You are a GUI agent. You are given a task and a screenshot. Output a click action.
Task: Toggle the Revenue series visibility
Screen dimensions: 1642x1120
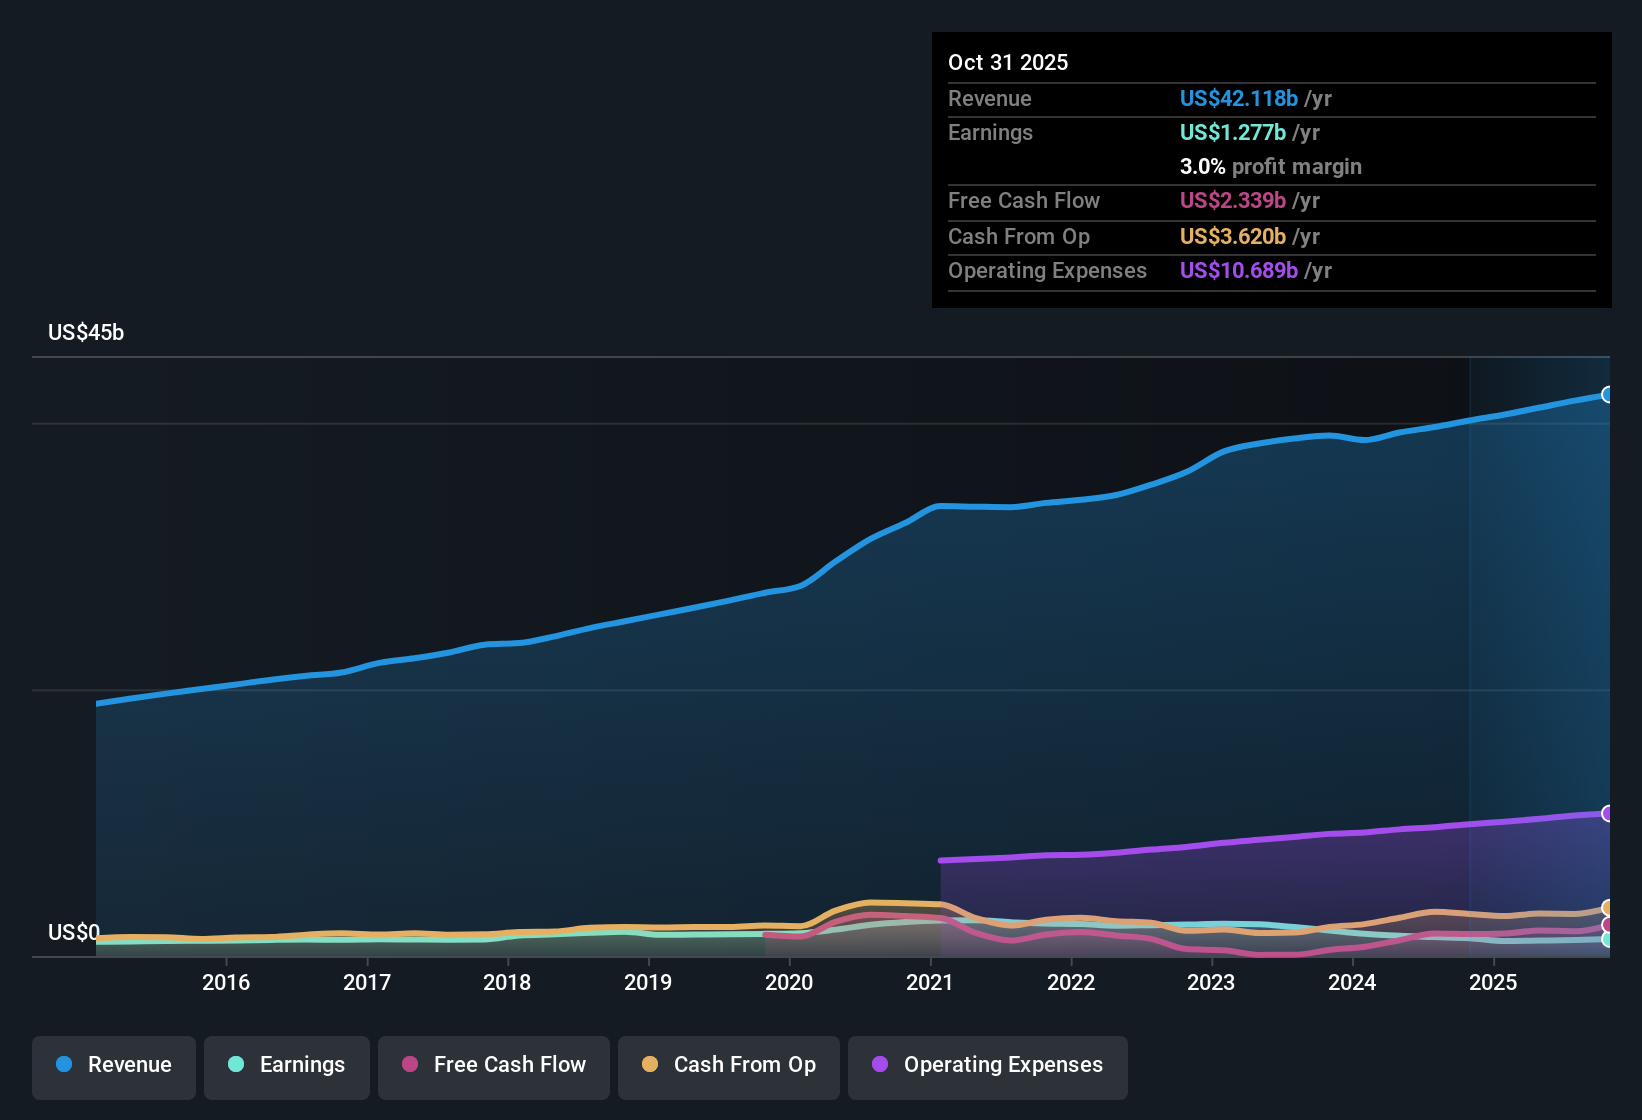click(113, 1065)
